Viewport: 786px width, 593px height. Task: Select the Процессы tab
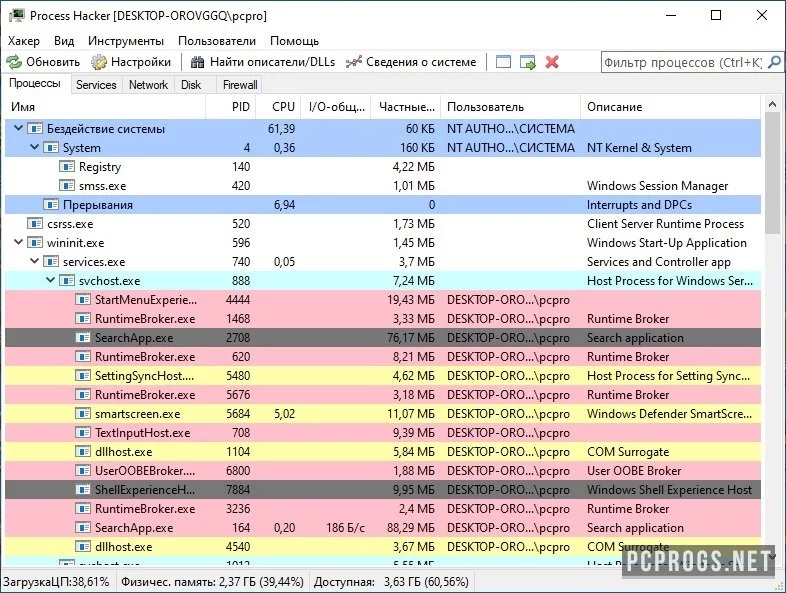point(35,83)
